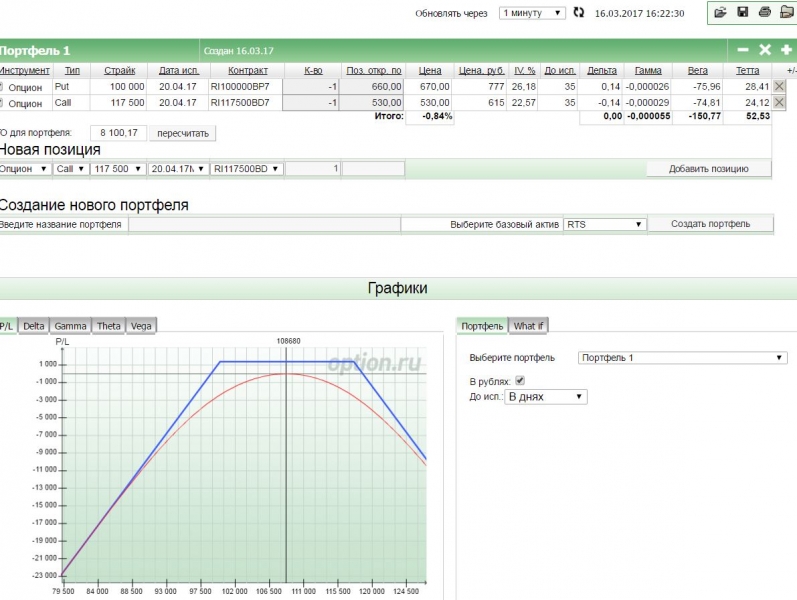
Task: Click the пересчитать button
Action: (182, 133)
